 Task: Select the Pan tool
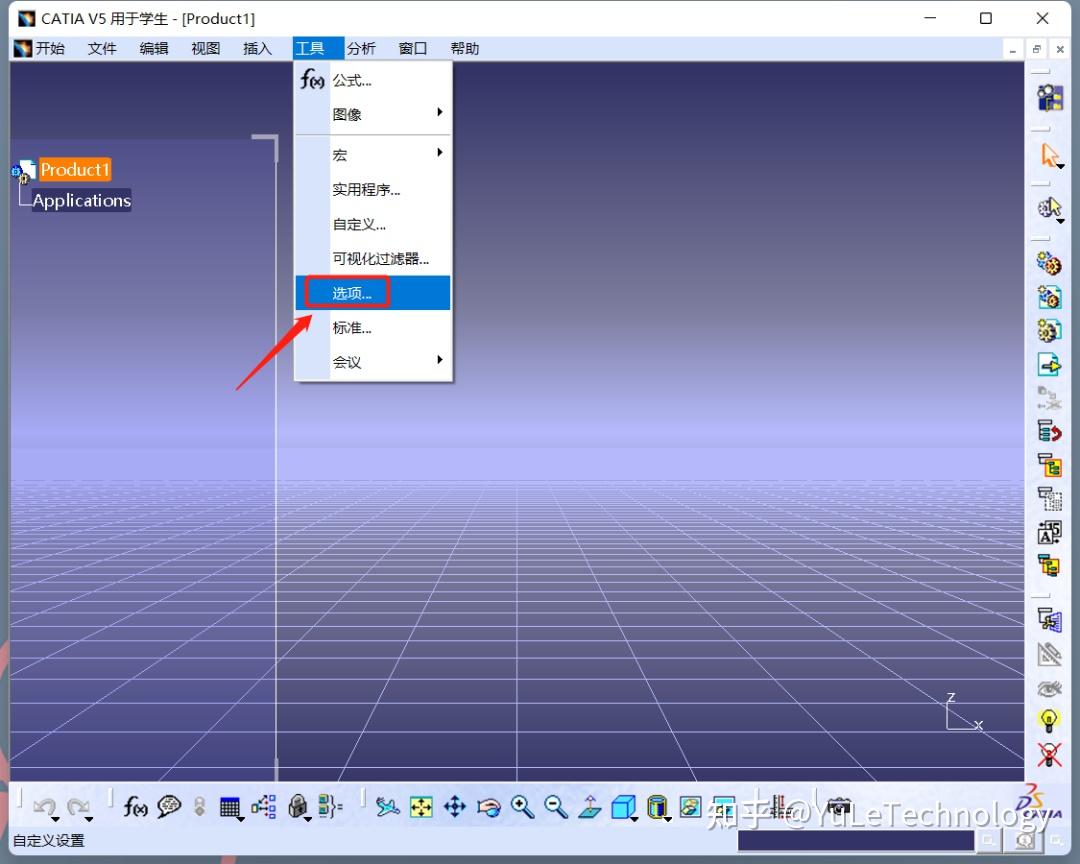(455, 807)
